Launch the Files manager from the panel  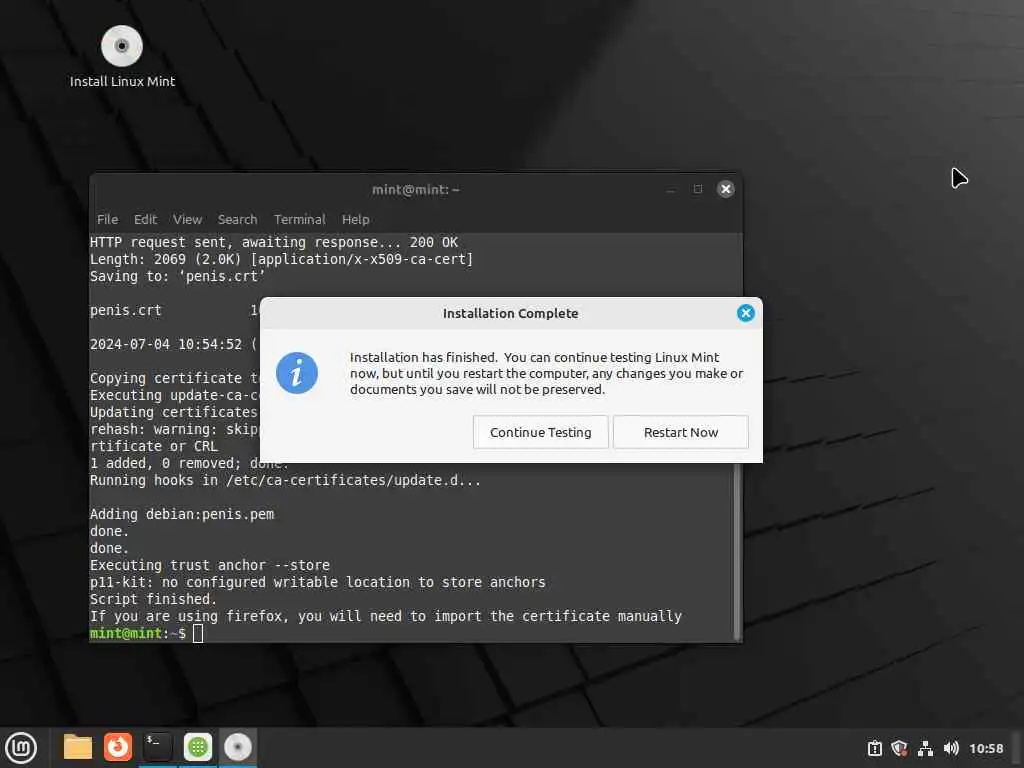click(78, 747)
